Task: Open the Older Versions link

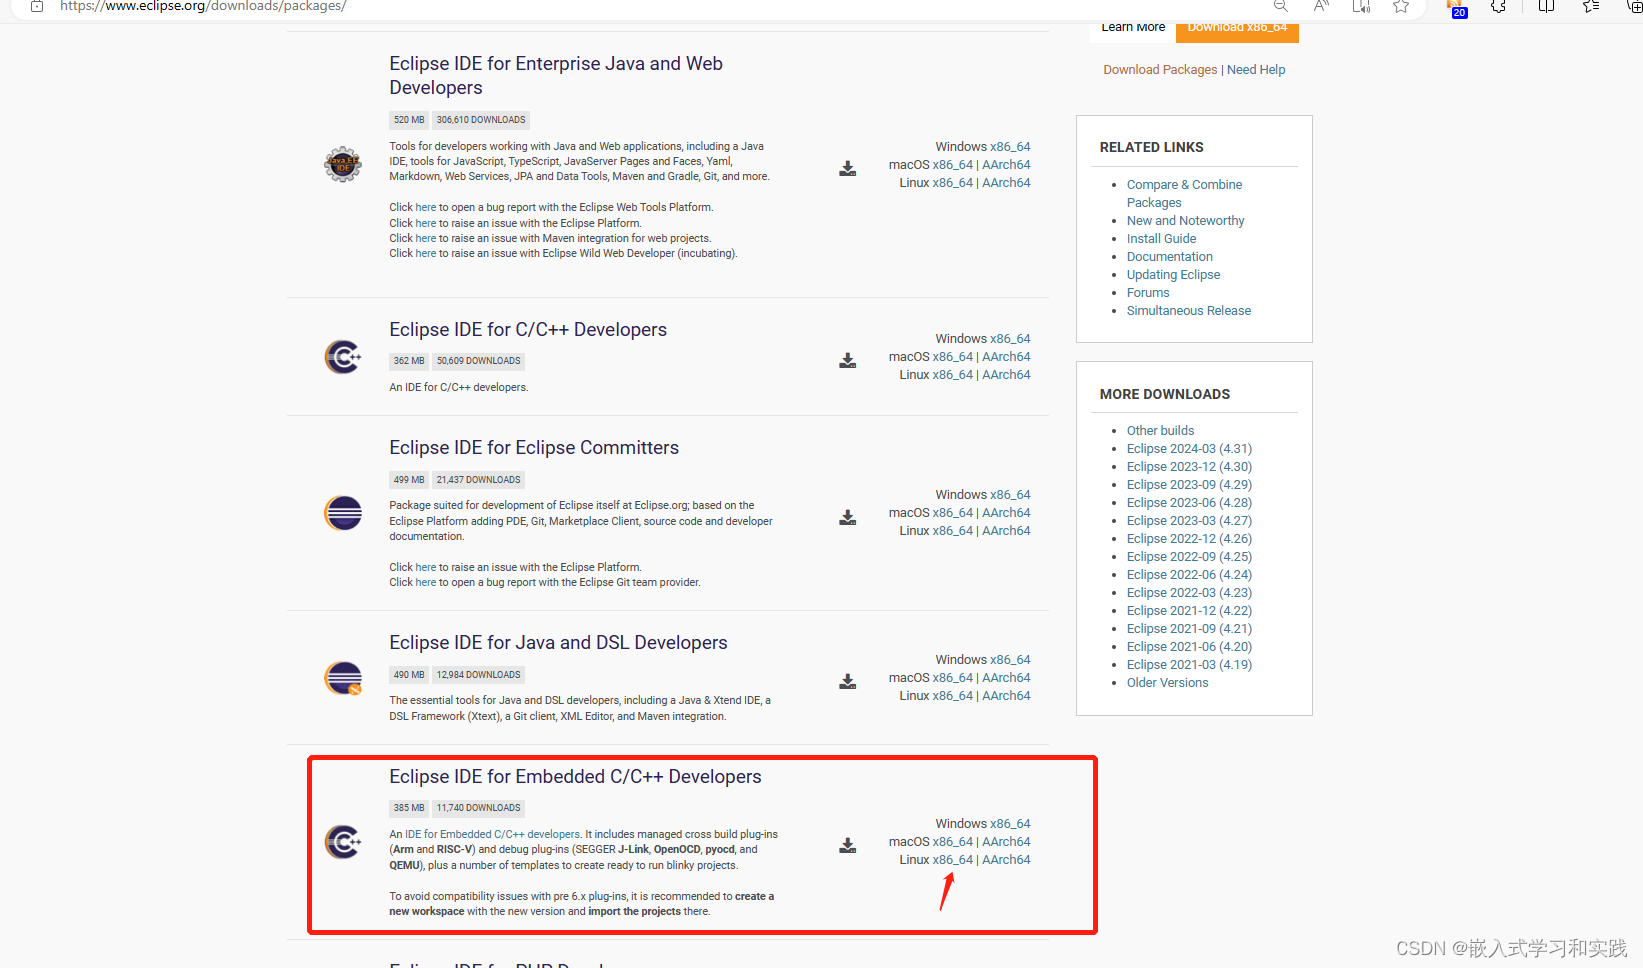Action: pos(1167,682)
